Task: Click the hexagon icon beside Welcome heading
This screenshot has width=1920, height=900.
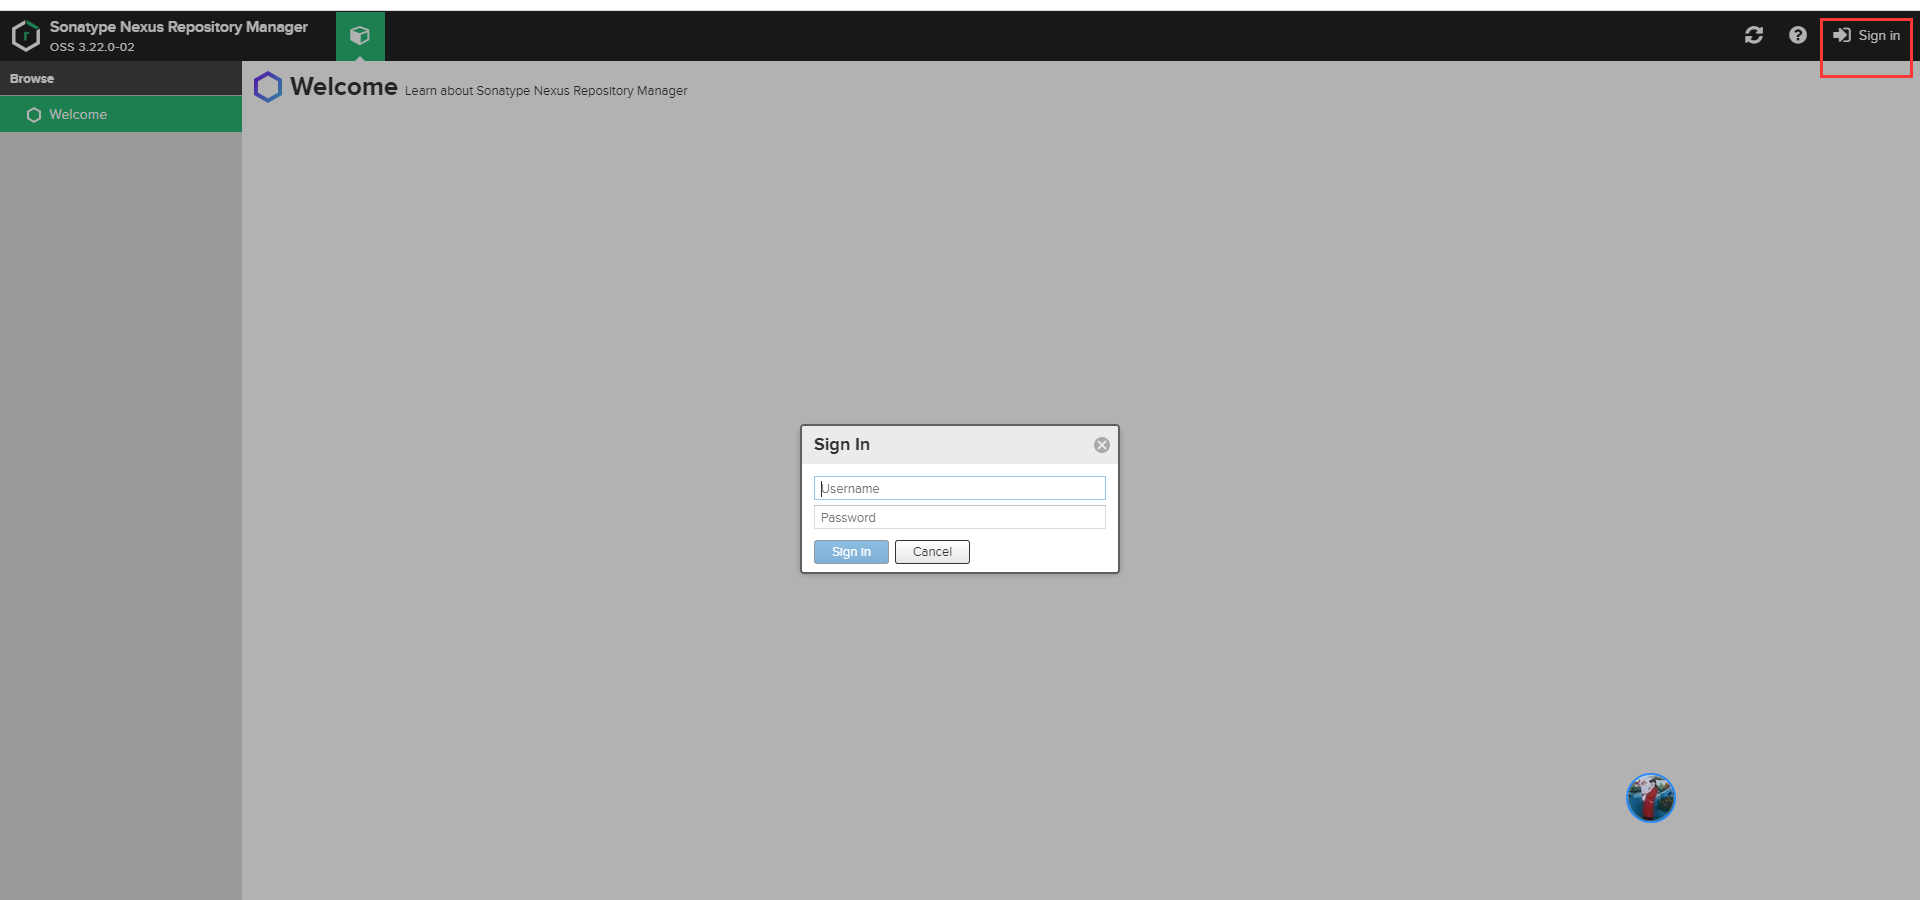Action: coord(268,87)
